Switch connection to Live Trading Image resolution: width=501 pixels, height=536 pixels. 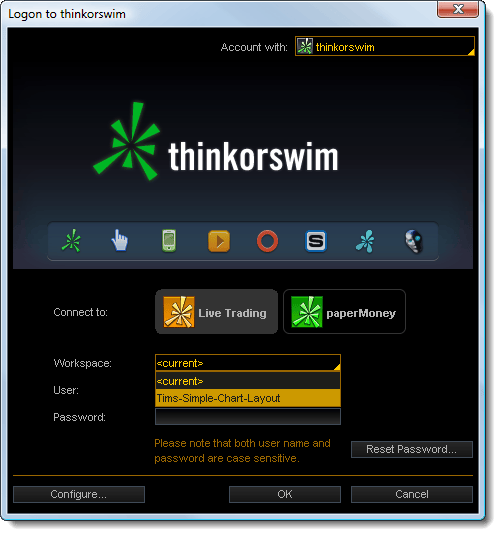click(216, 312)
